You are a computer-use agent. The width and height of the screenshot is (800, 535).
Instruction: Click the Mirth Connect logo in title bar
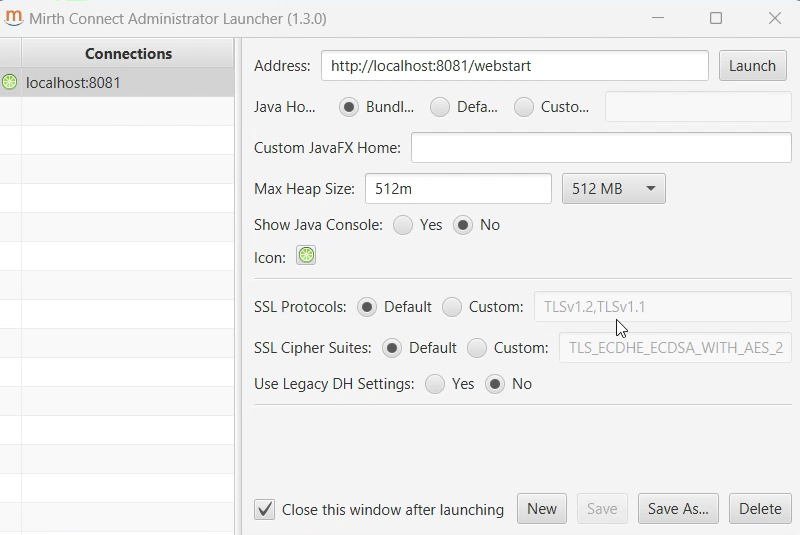(x=13, y=18)
